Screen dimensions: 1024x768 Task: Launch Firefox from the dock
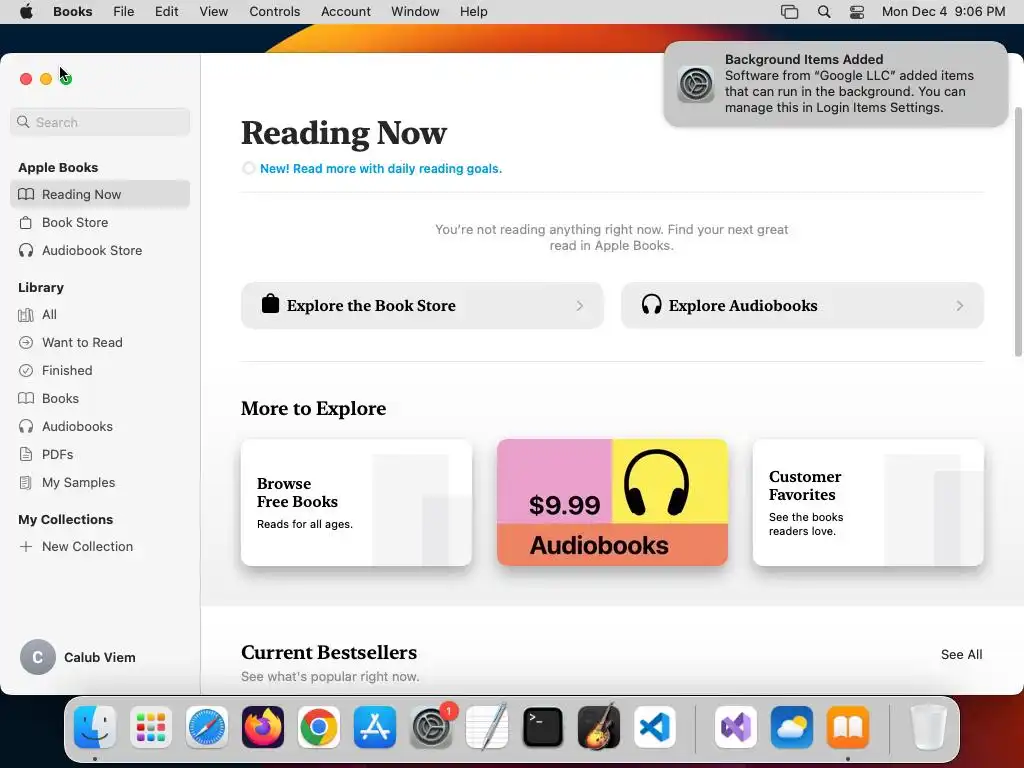tap(263, 727)
